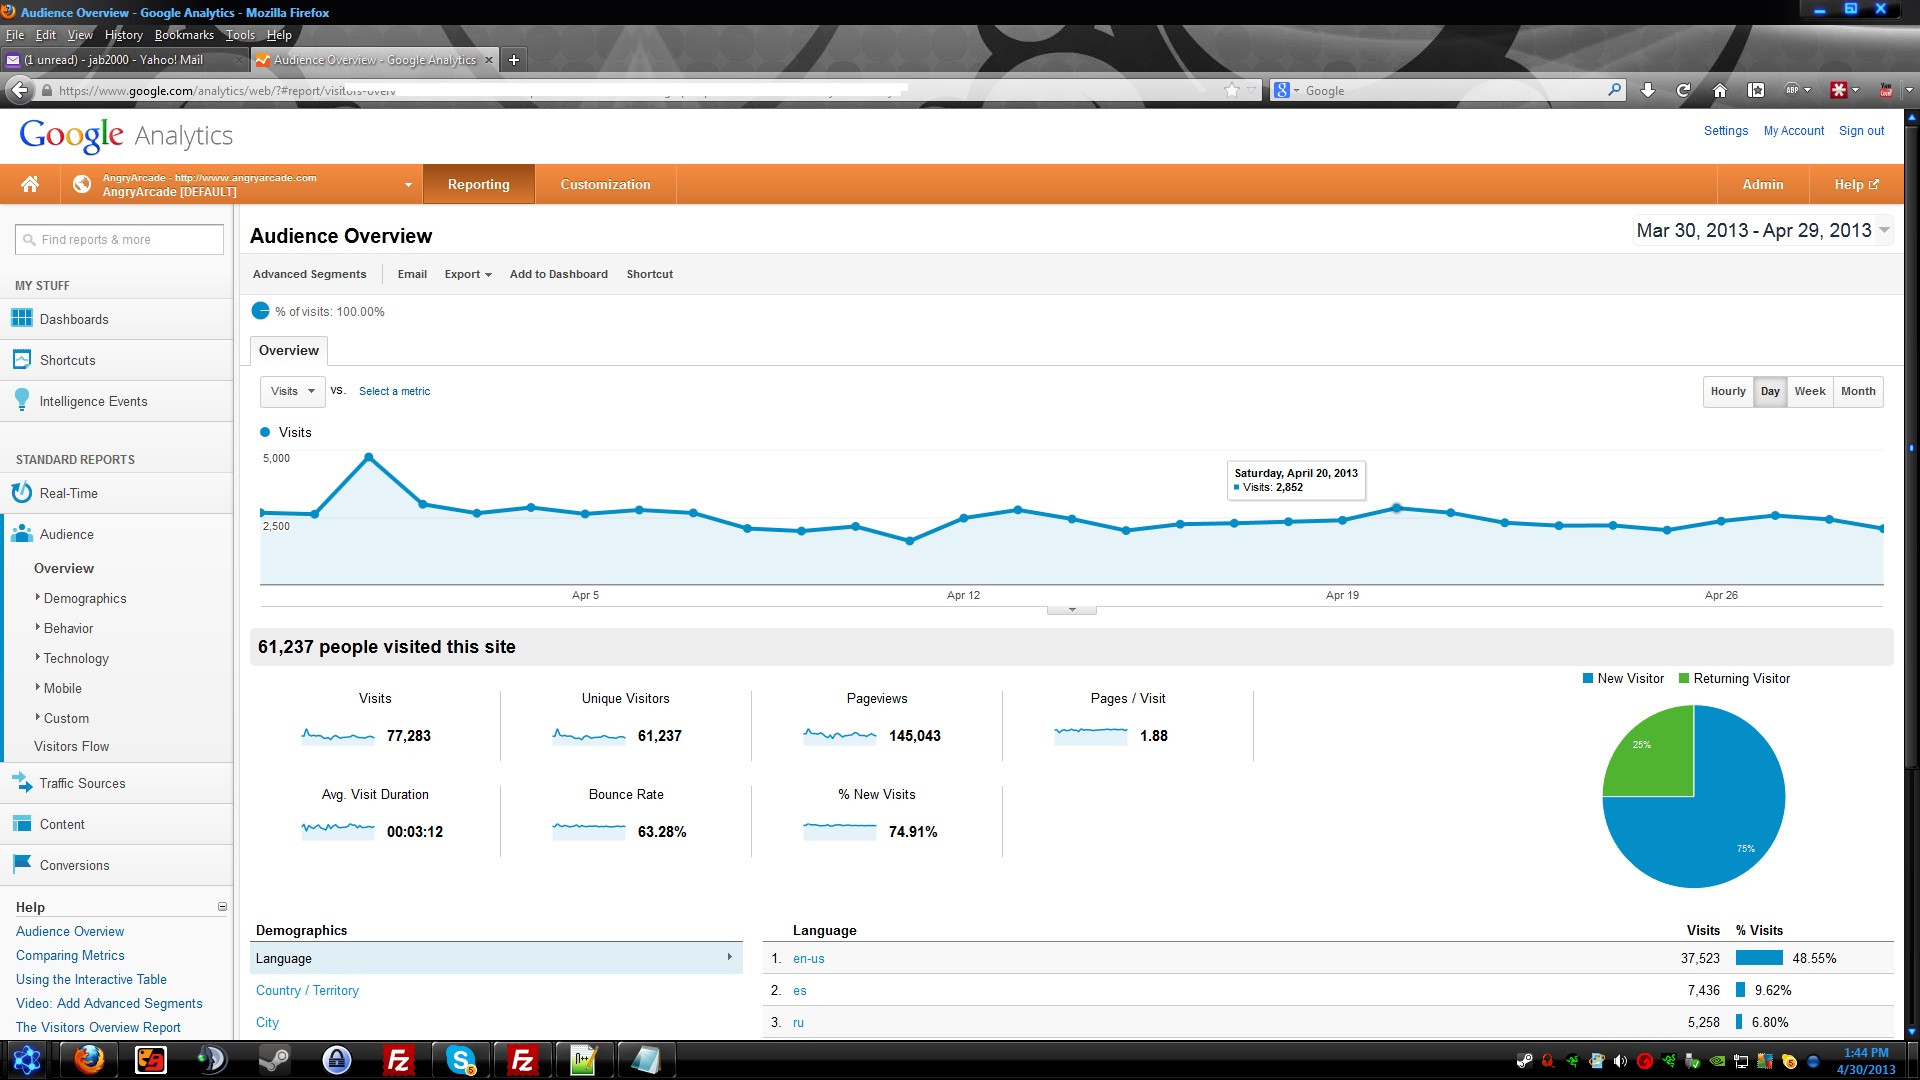The height and width of the screenshot is (1080, 1920).
Task: Click the Sign out link
Action: [x=1861, y=131]
